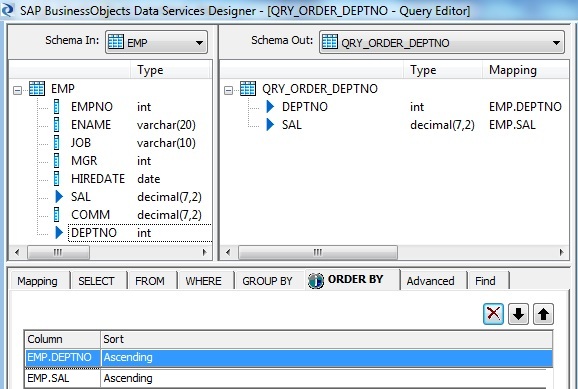The height and width of the screenshot is (389, 578).
Task: Click the ORDER BY tab's indicator icon
Action: 316,281
